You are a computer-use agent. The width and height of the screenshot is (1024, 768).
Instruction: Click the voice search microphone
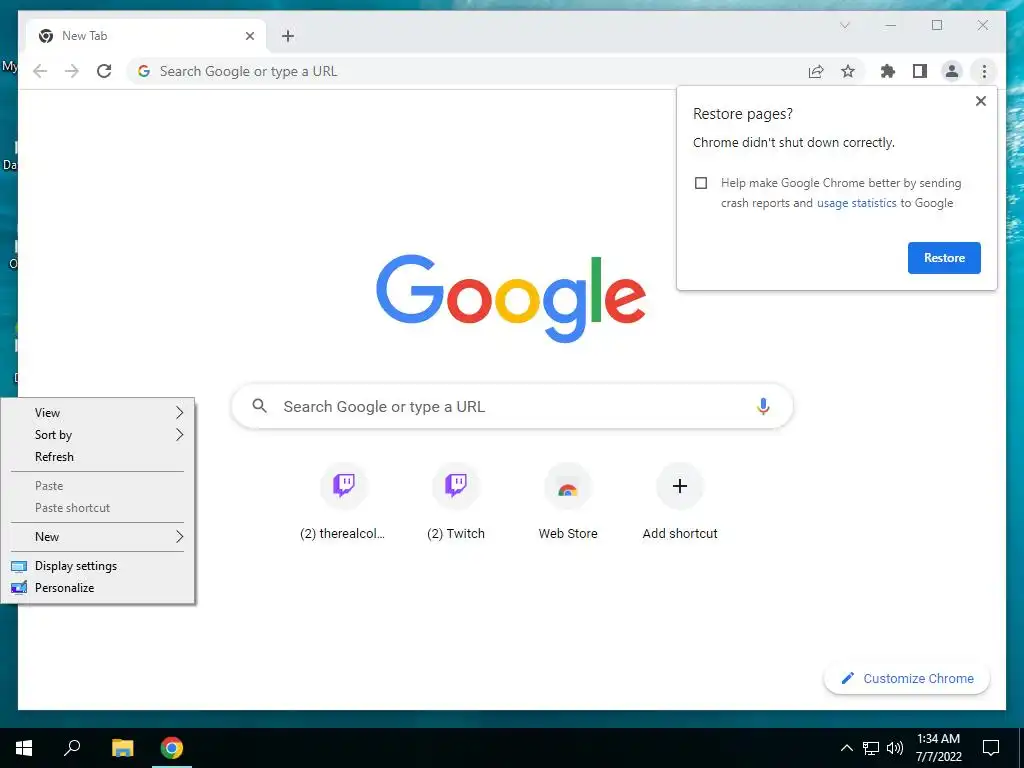pyautogui.click(x=763, y=406)
